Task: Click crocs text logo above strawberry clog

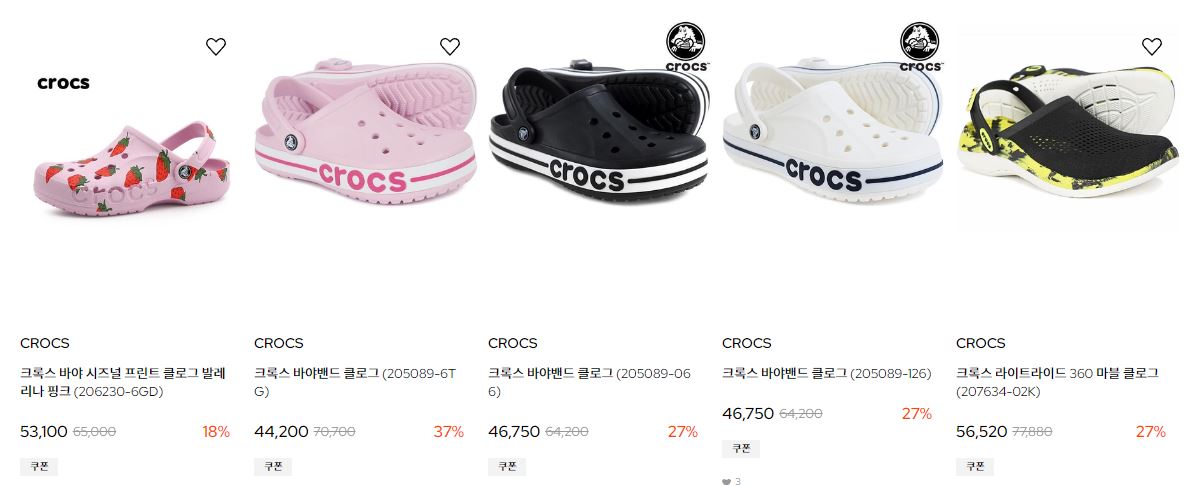Action: (63, 83)
